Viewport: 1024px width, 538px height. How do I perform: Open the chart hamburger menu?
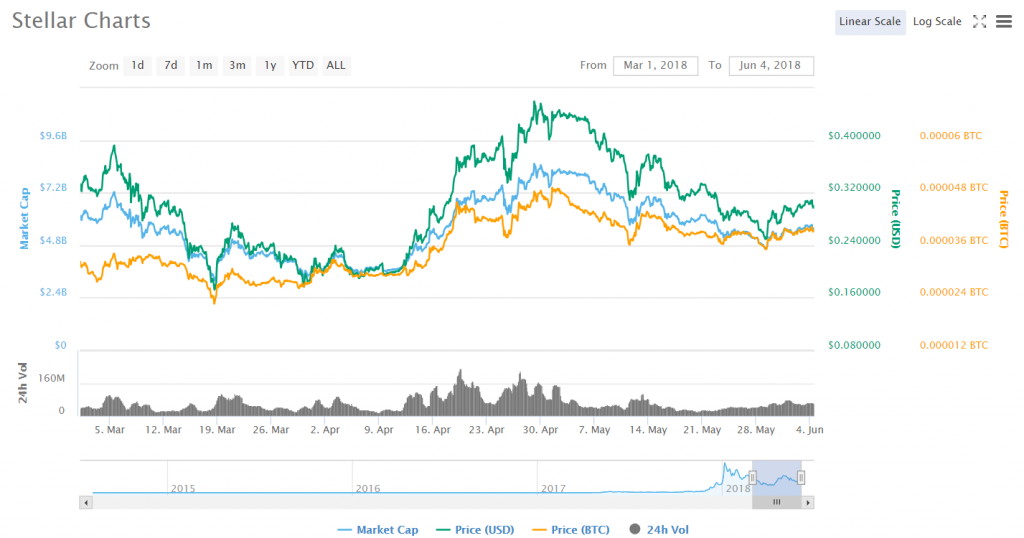coord(1004,22)
